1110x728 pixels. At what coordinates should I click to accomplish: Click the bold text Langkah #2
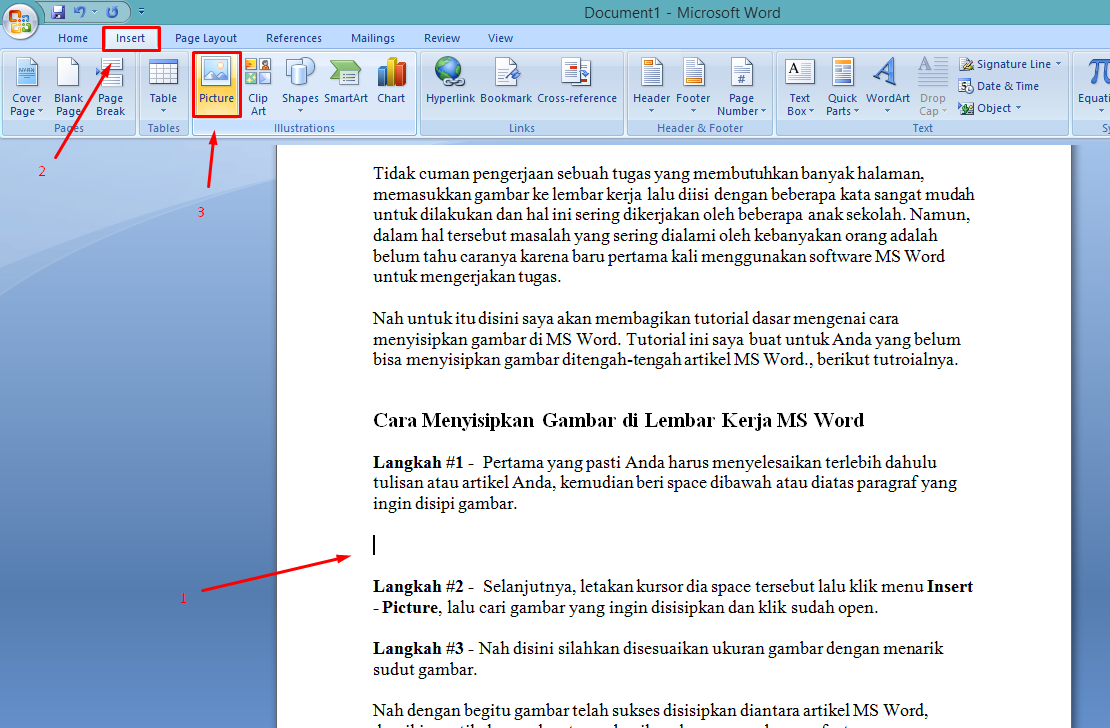coord(418,586)
